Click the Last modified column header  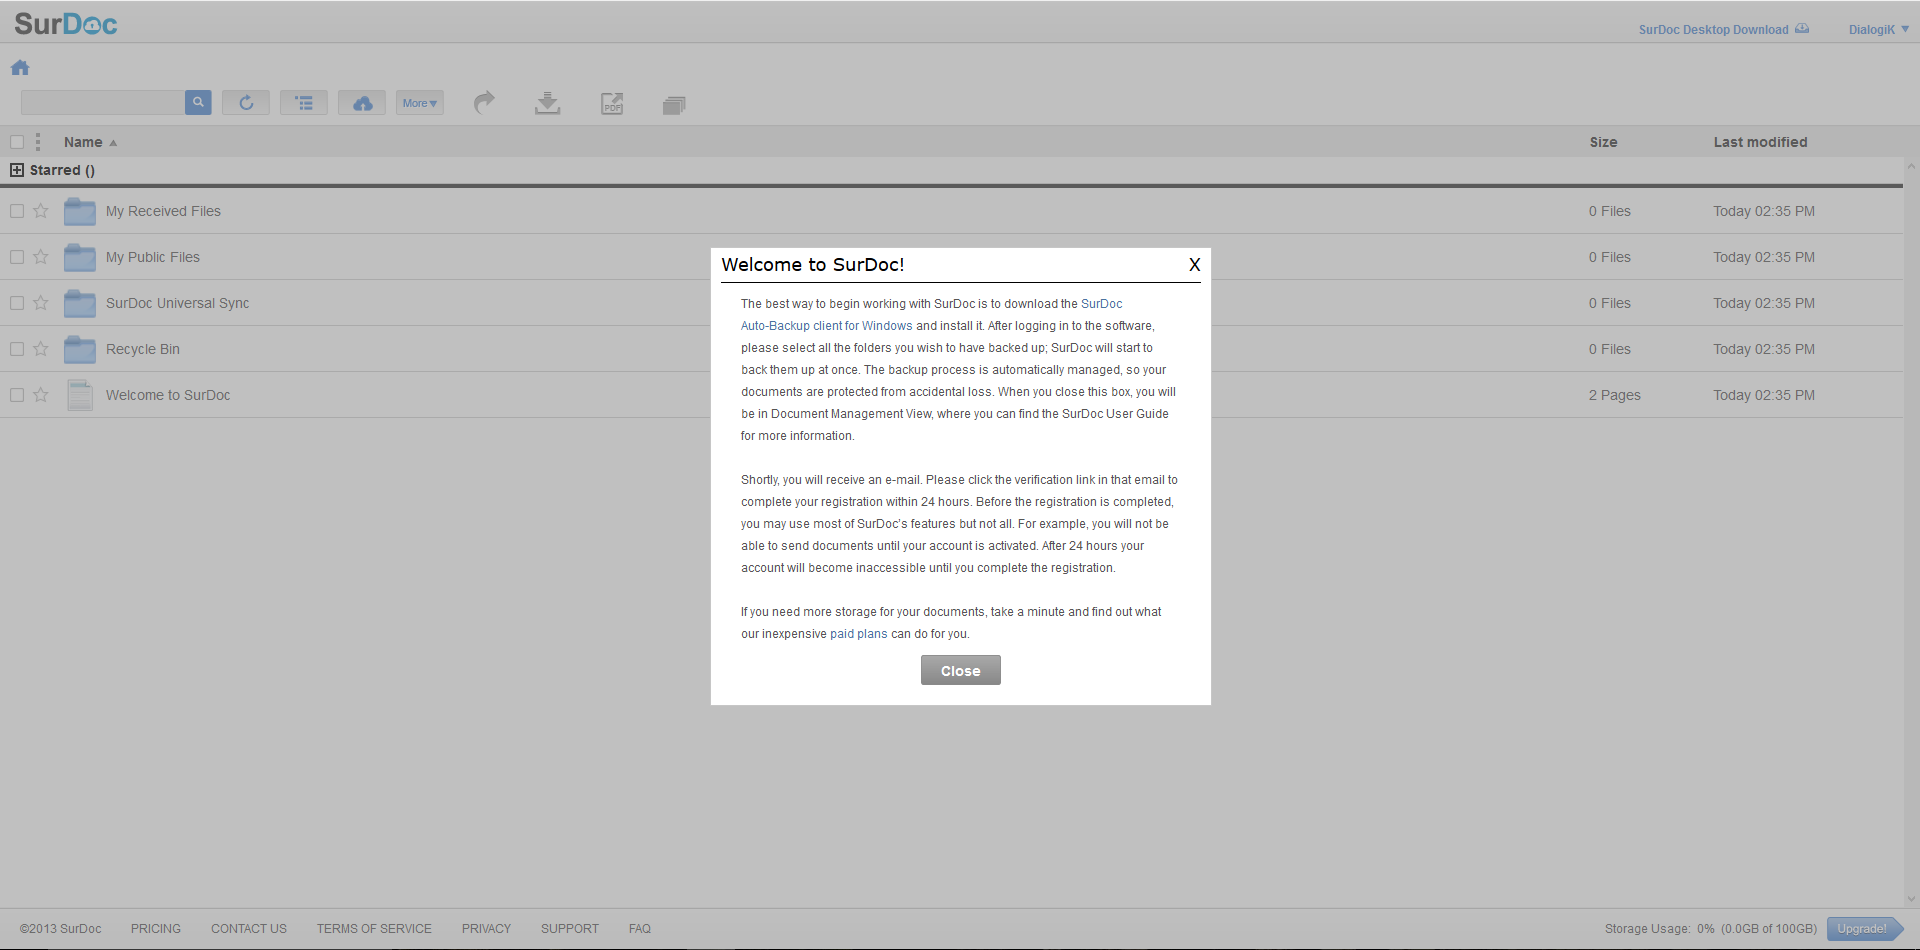(1760, 142)
